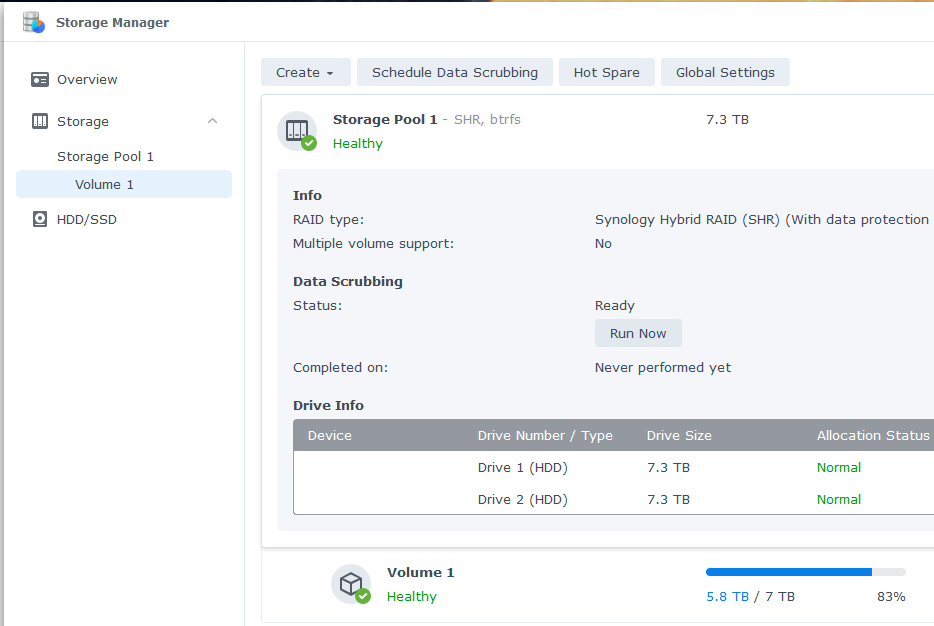Click the 83% usage value
This screenshot has width=934, height=626.
pyautogui.click(x=891, y=596)
